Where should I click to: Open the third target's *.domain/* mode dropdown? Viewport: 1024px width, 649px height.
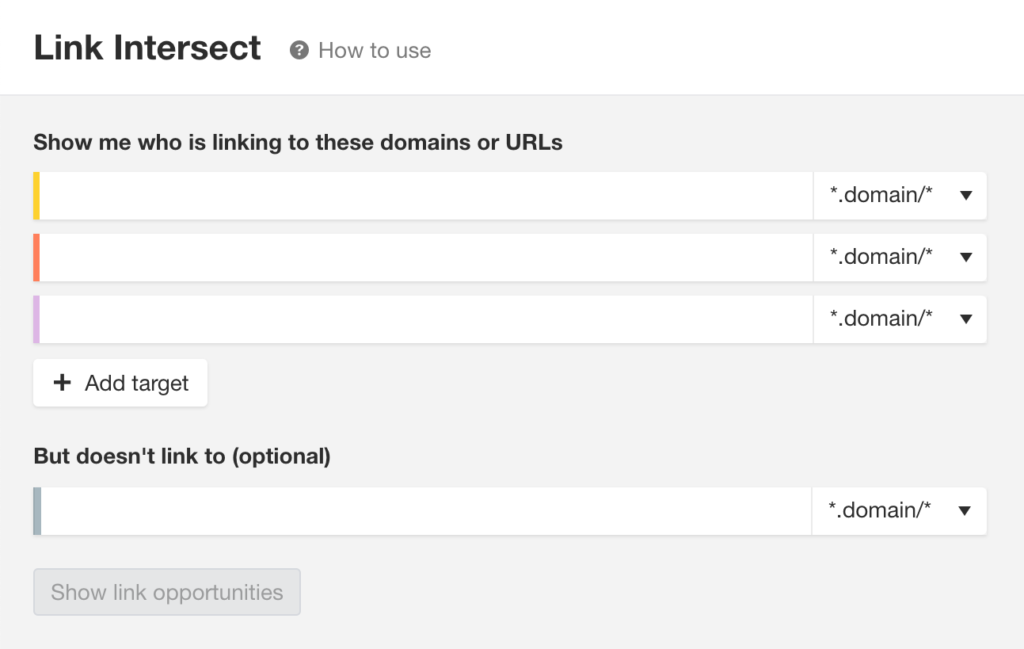pyautogui.click(x=900, y=319)
